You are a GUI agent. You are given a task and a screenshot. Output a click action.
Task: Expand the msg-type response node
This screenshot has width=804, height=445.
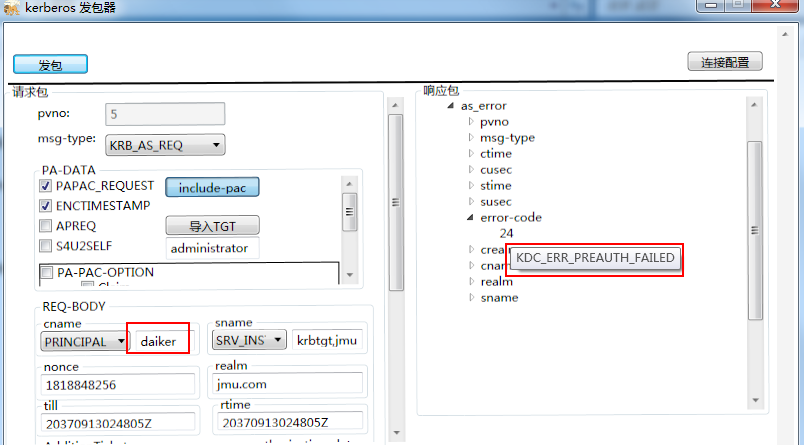pyautogui.click(x=471, y=137)
